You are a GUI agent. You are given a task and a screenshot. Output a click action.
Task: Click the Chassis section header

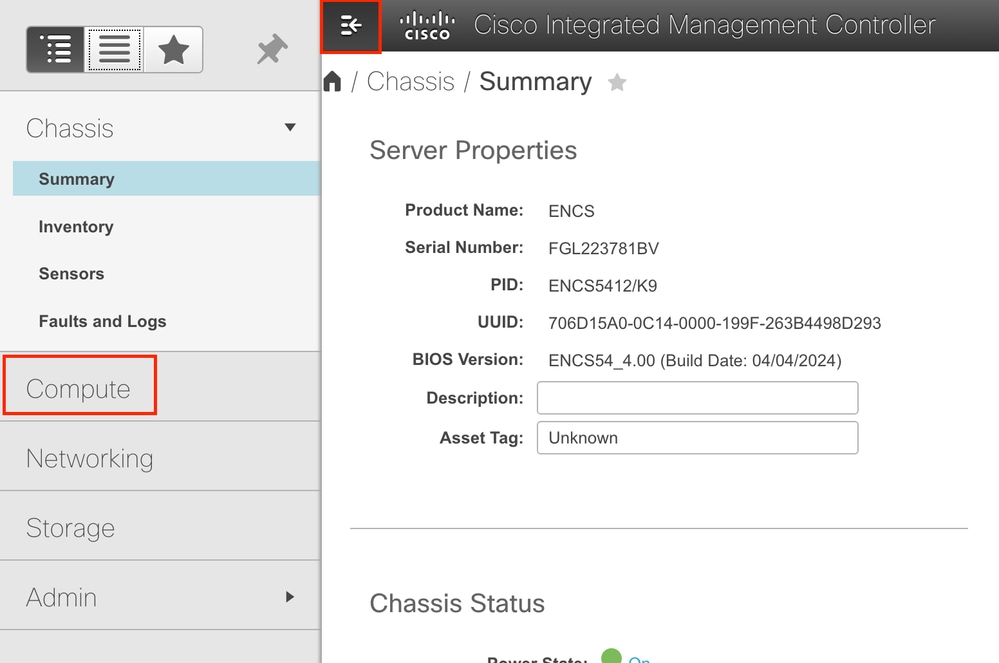coord(70,128)
